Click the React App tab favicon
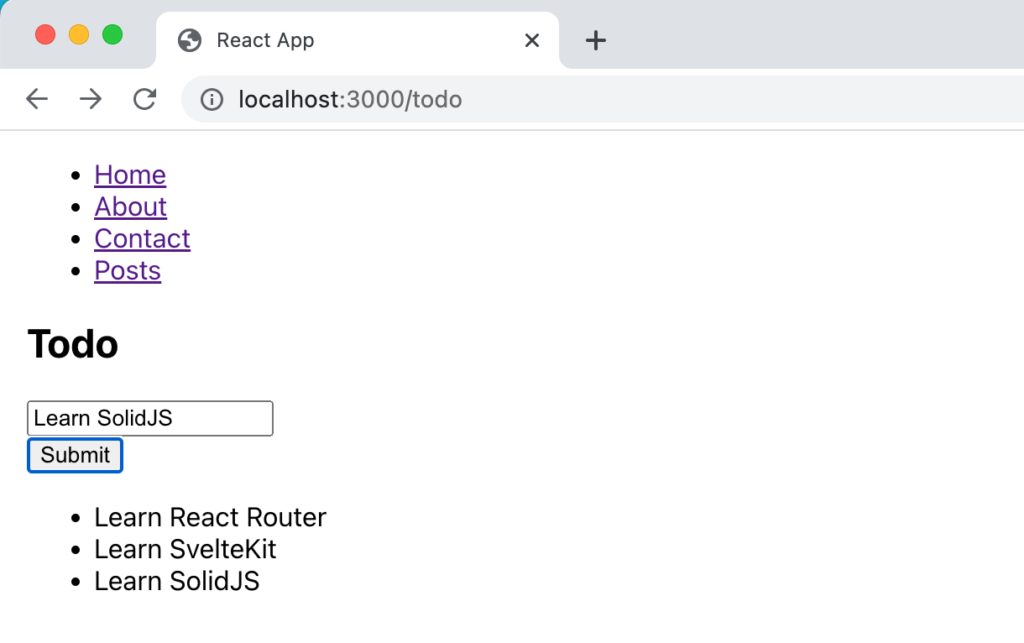The width and height of the screenshot is (1024, 643). (189, 40)
